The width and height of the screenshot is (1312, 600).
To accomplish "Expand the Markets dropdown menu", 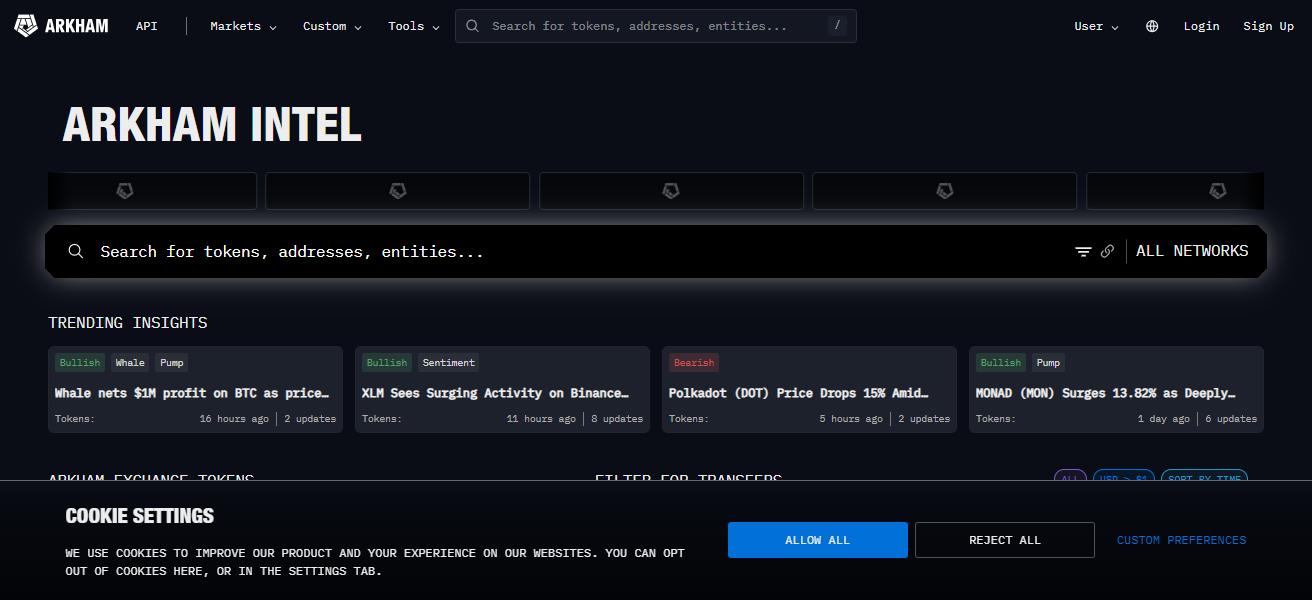I will (x=243, y=26).
